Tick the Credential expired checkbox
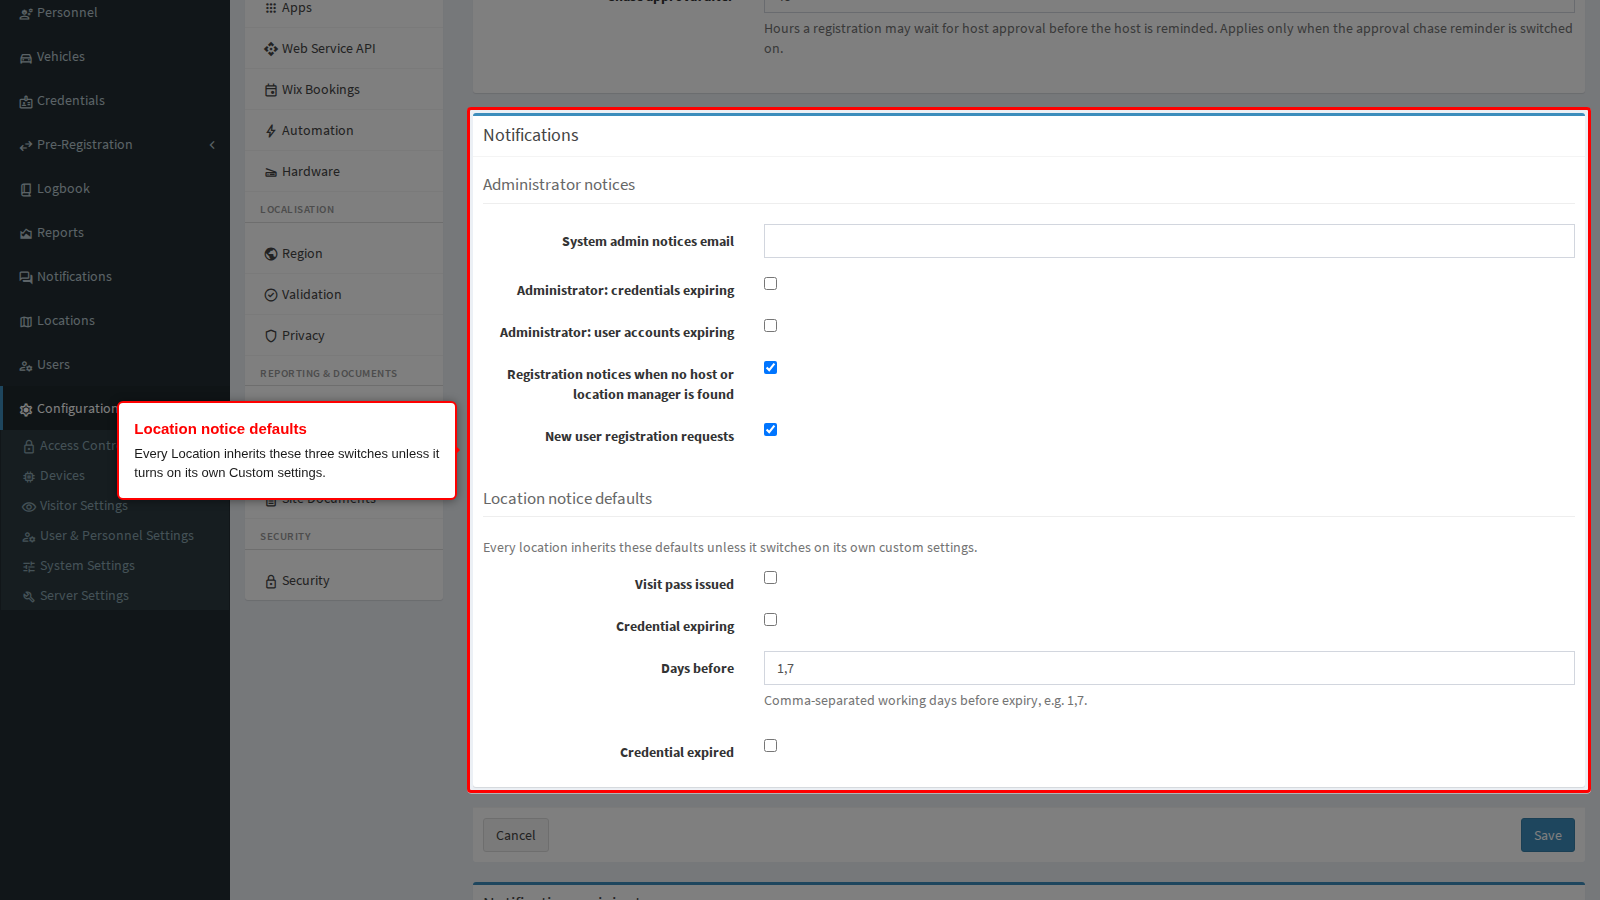 (x=770, y=746)
